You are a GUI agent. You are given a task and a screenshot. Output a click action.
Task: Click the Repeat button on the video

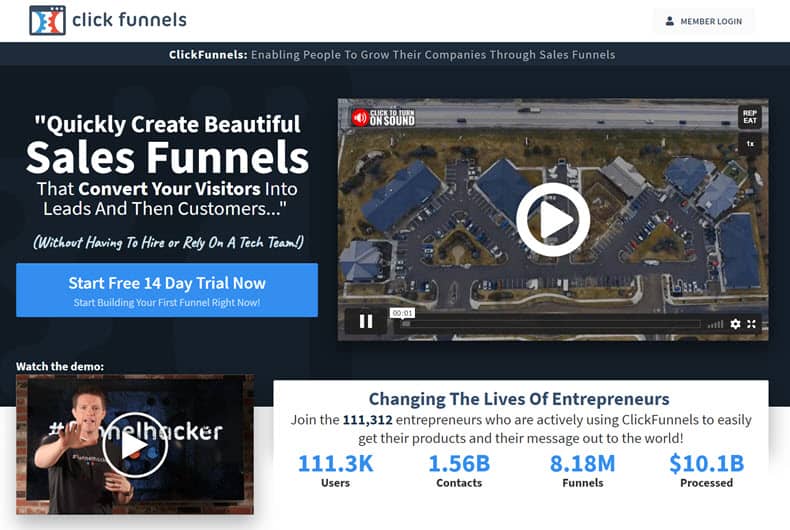[750, 117]
